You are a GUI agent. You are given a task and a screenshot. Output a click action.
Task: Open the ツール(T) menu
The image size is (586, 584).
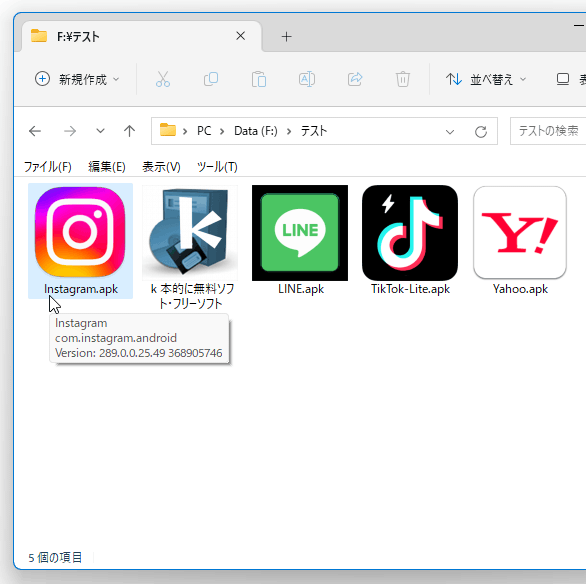(x=217, y=167)
